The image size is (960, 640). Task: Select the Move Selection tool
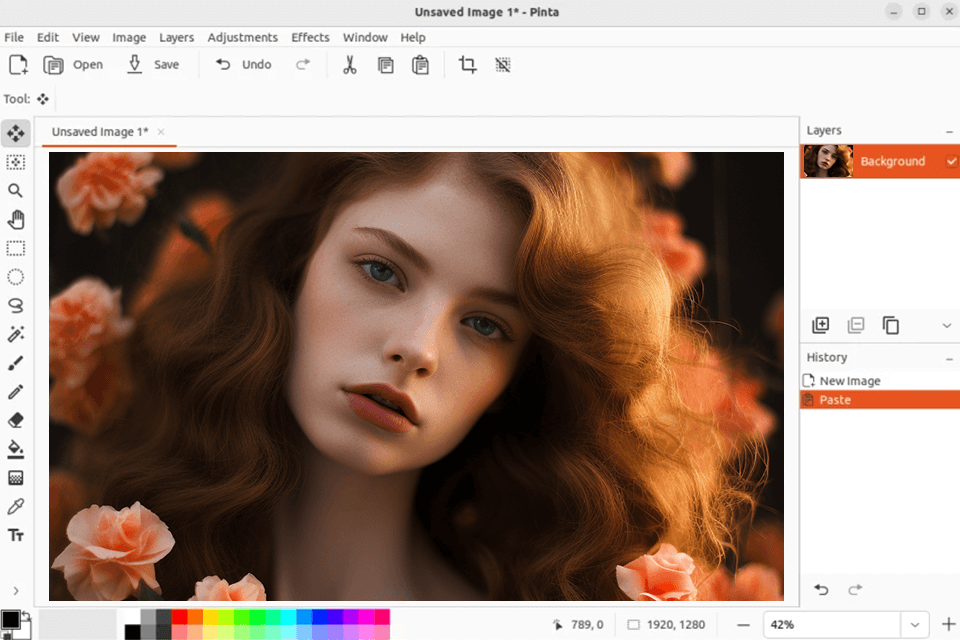point(16,162)
